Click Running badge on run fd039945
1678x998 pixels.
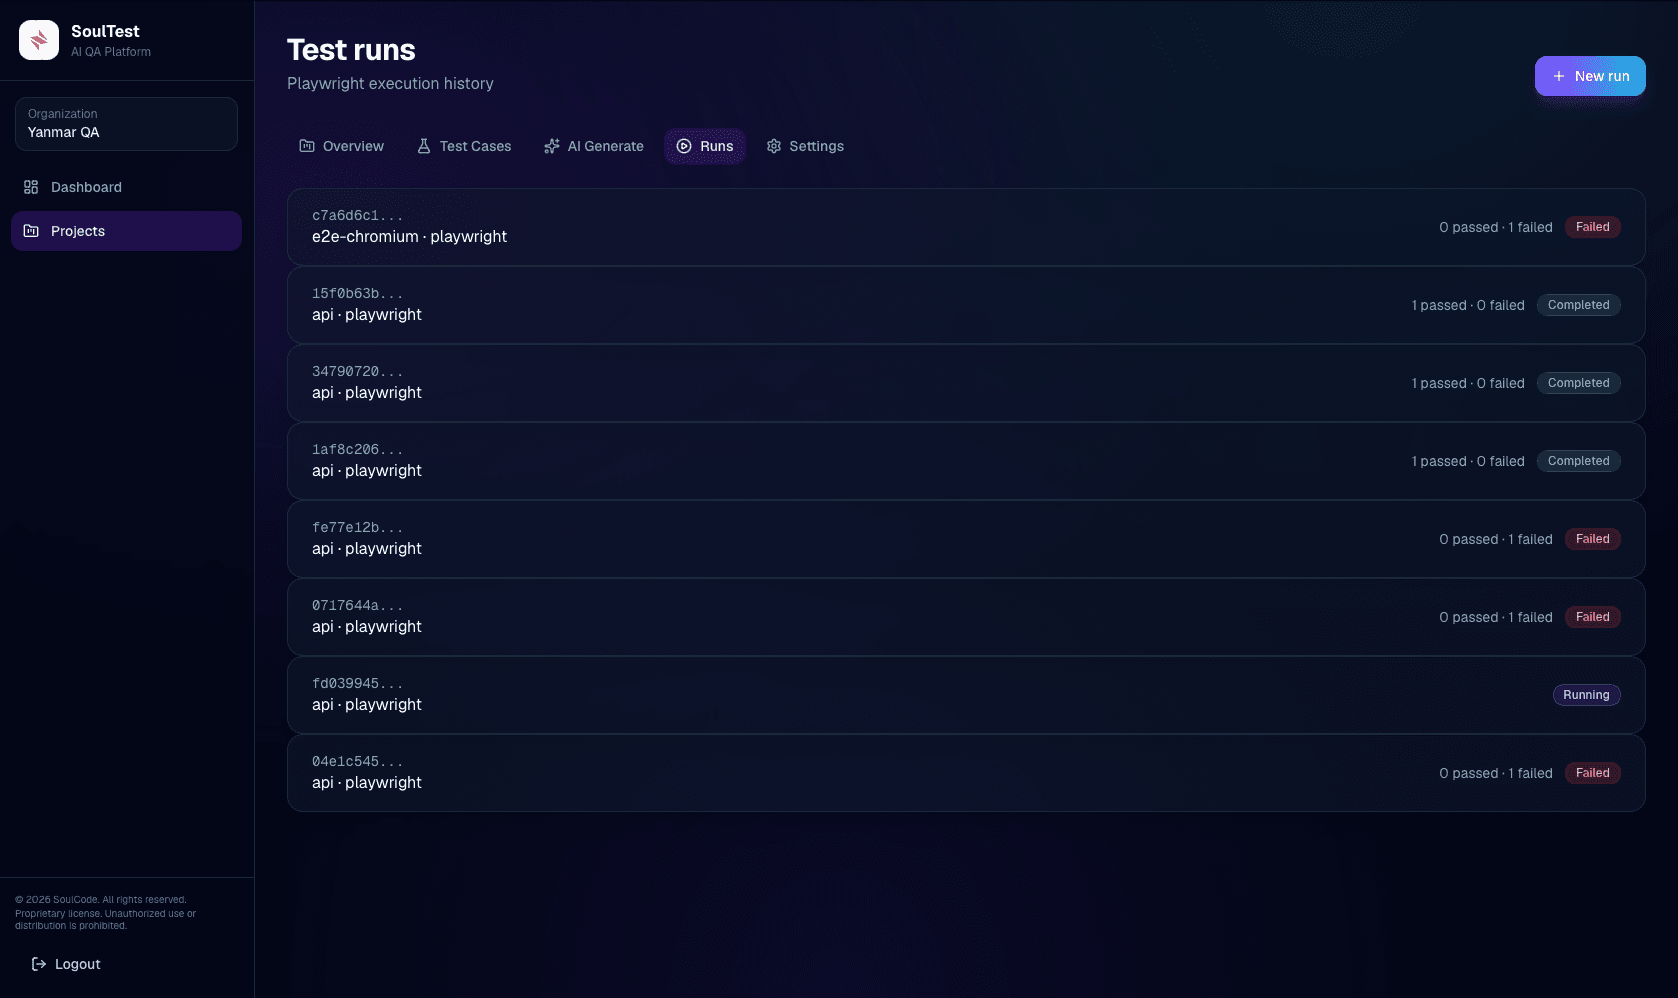[1586, 695]
